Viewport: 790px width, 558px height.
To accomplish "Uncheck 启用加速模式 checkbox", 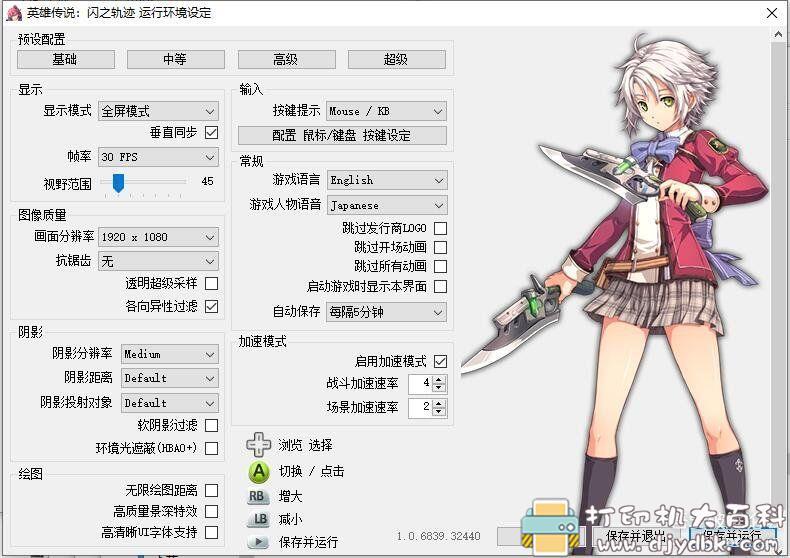I will (440, 361).
